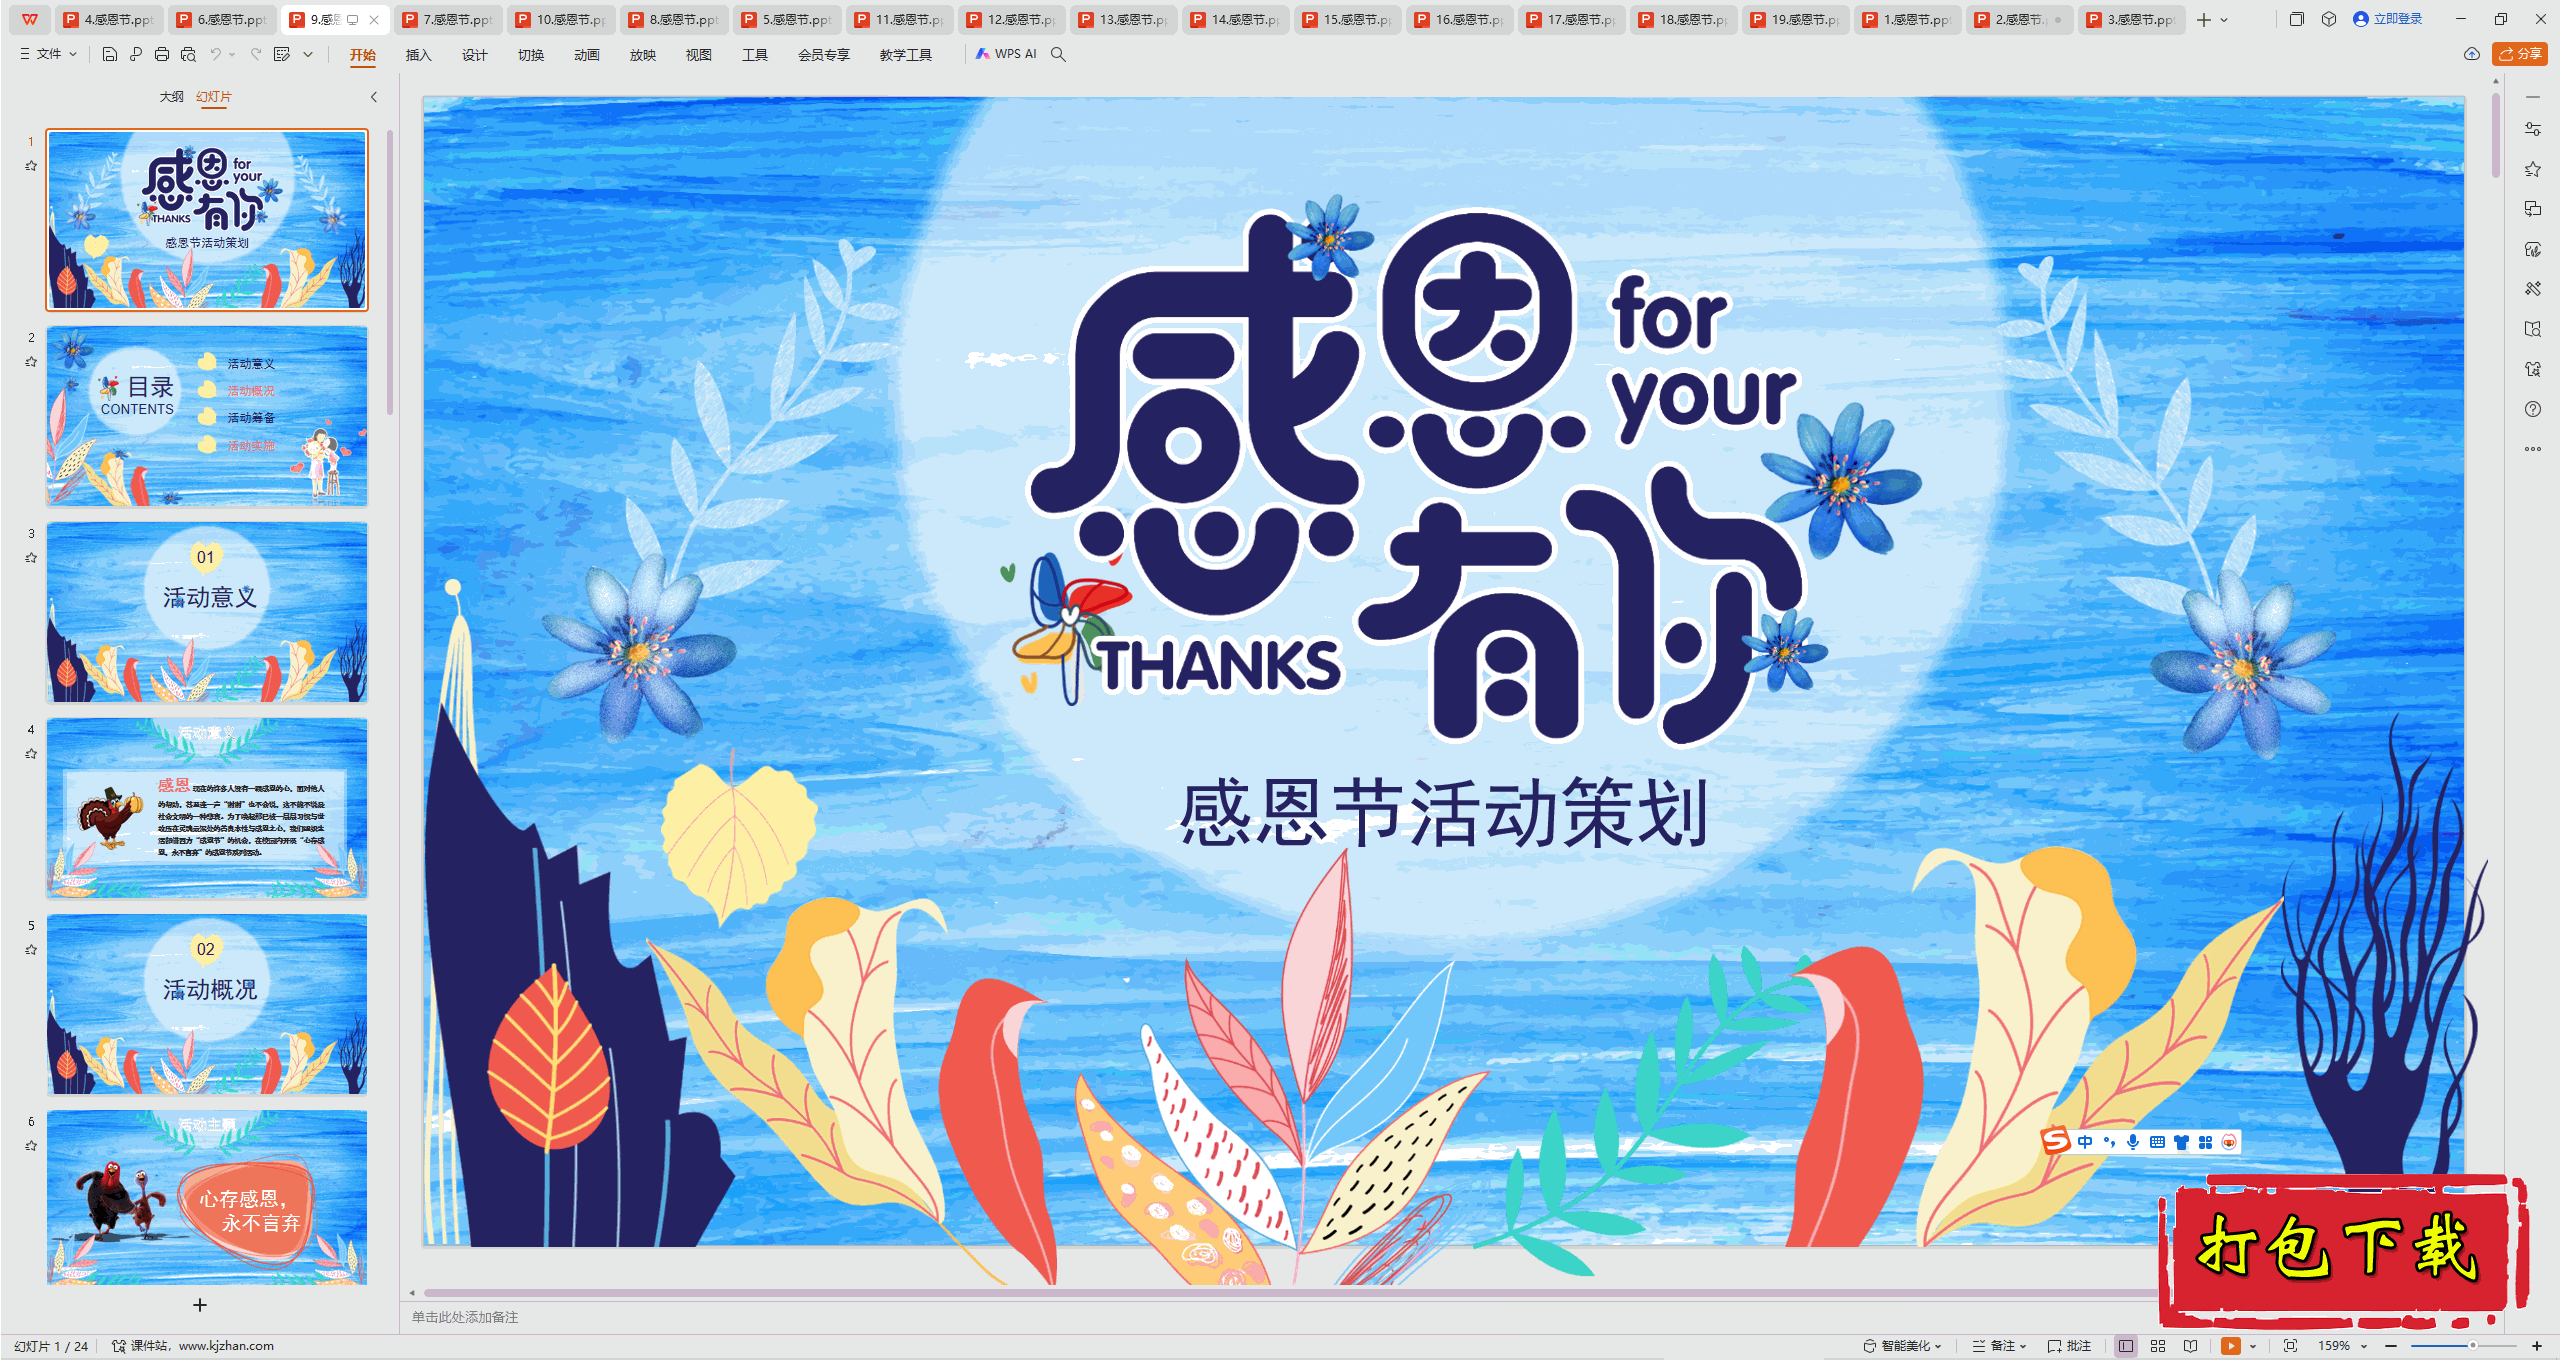Screen dimensions: 2560x1360
Task: Switch to 大纲 outline panel
Action: point(171,96)
